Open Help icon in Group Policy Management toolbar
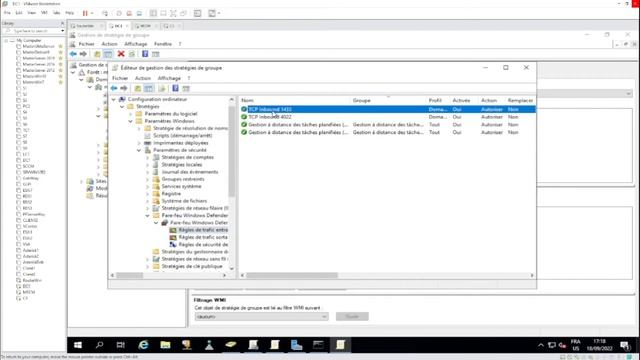The image size is (640, 360). pyautogui.click(x=145, y=54)
